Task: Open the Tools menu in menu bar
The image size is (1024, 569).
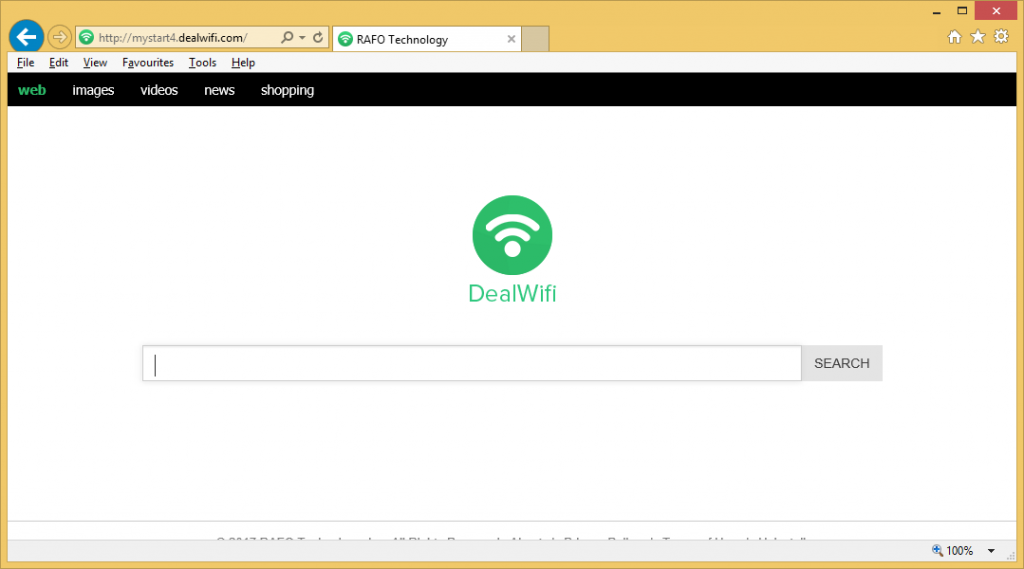Action: (202, 62)
